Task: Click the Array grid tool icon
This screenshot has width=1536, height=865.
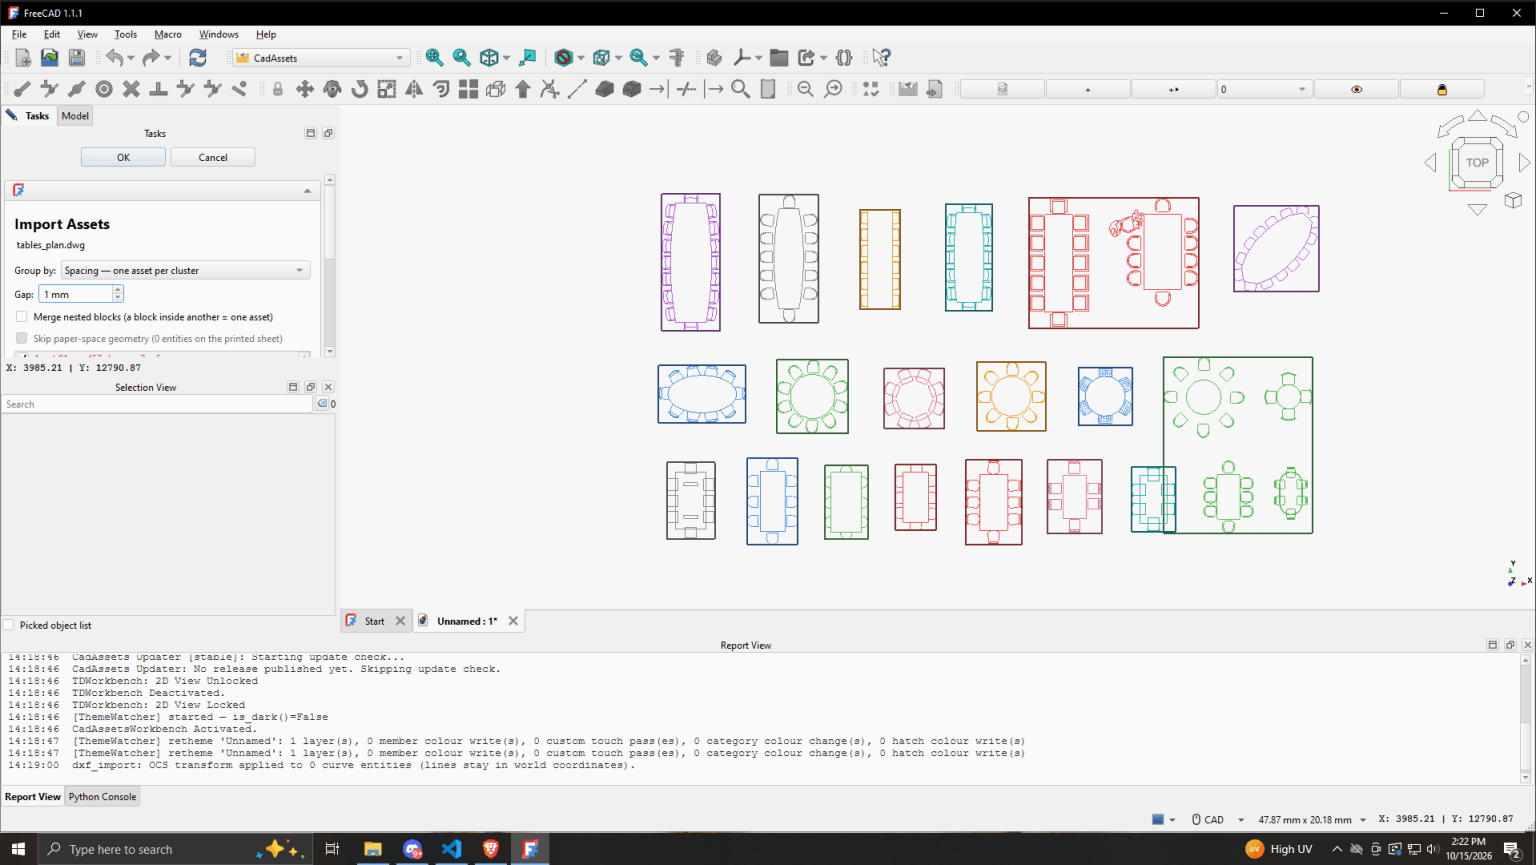Action: (468, 89)
